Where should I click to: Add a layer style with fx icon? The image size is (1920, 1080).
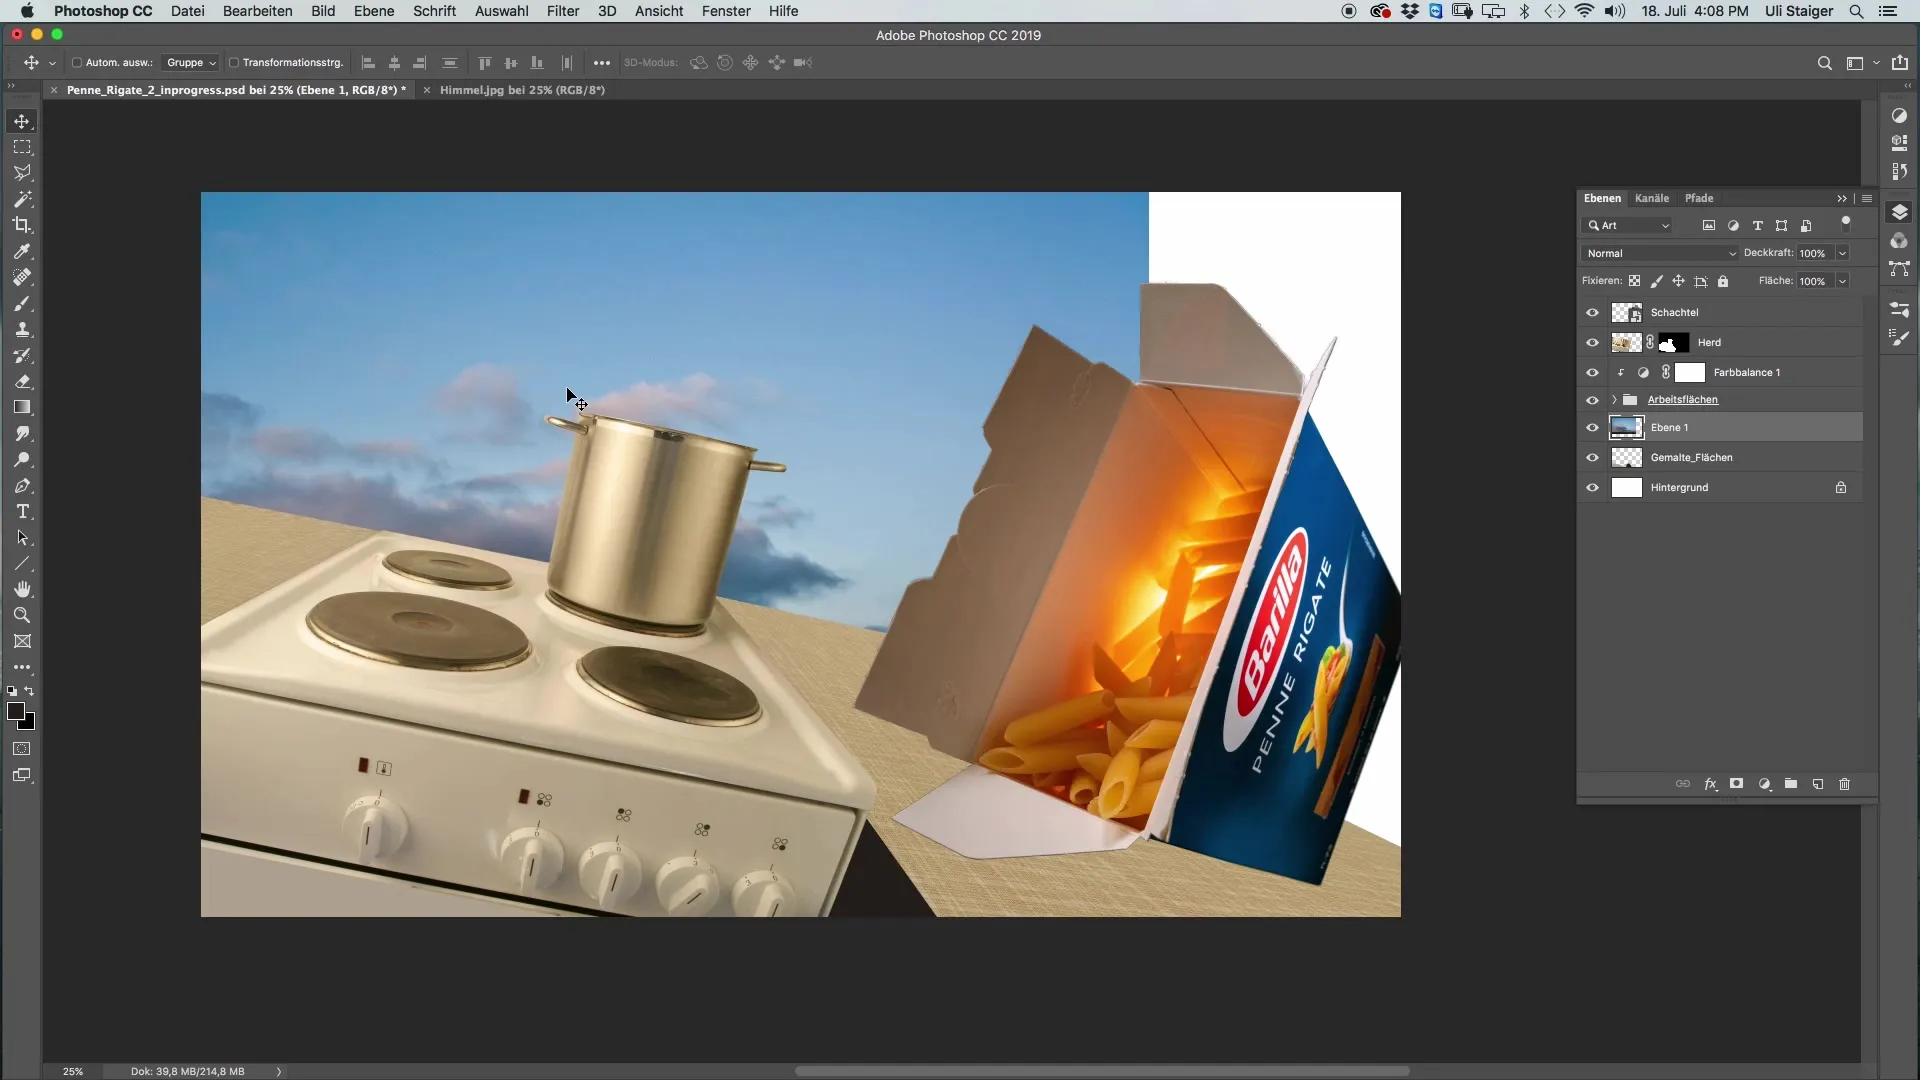click(x=1711, y=784)
